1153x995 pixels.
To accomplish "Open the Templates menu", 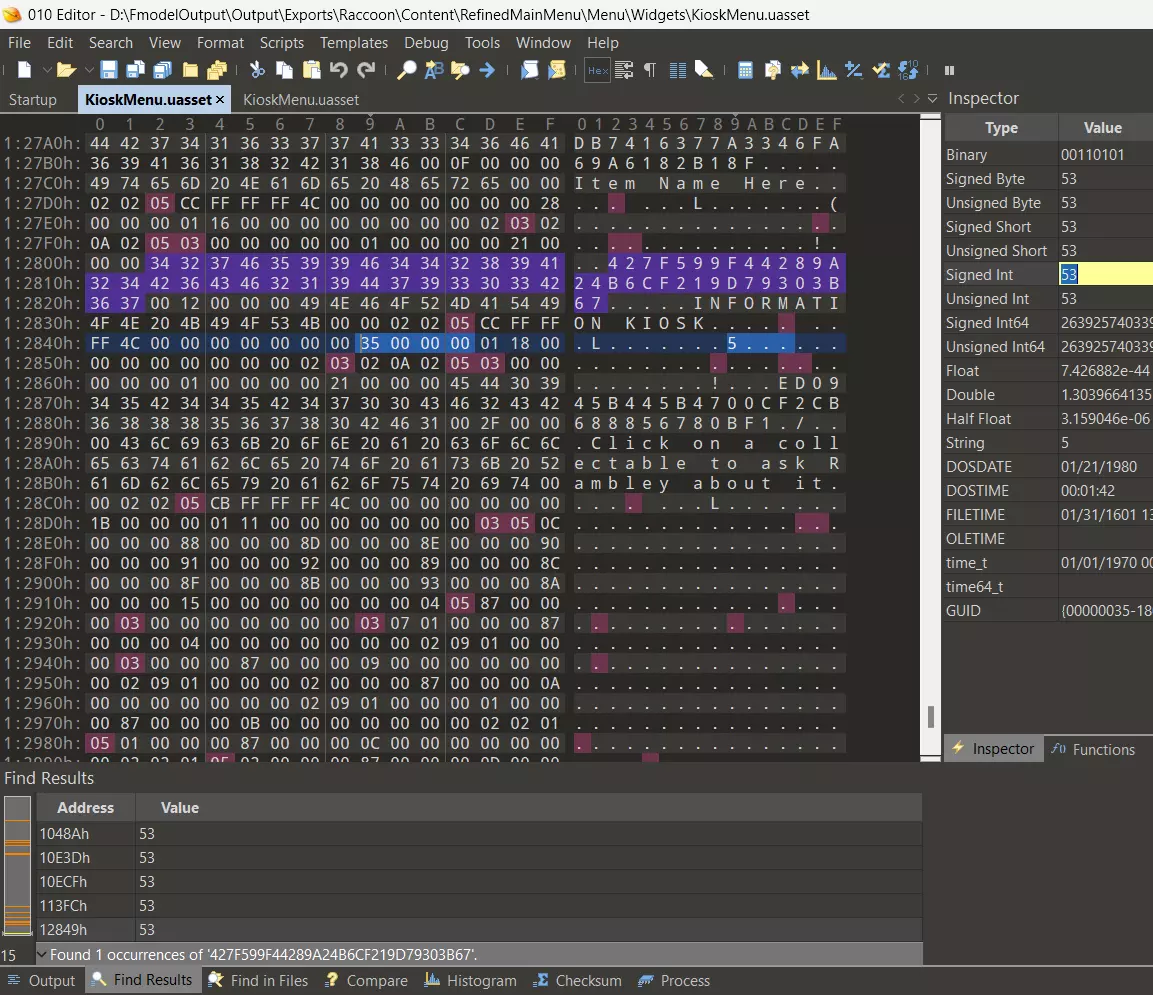I will [x=353, y=43].
